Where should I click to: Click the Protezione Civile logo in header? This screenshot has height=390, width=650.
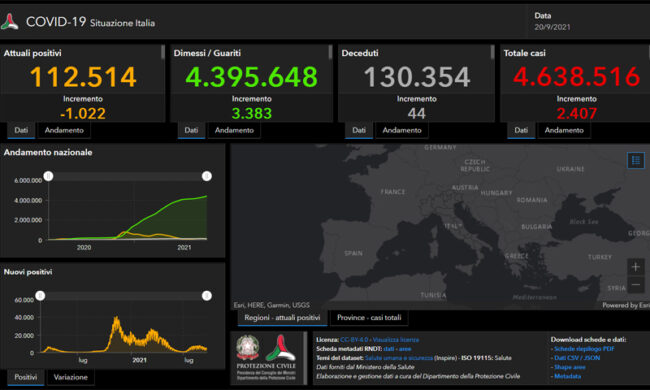tap(10, 22)
